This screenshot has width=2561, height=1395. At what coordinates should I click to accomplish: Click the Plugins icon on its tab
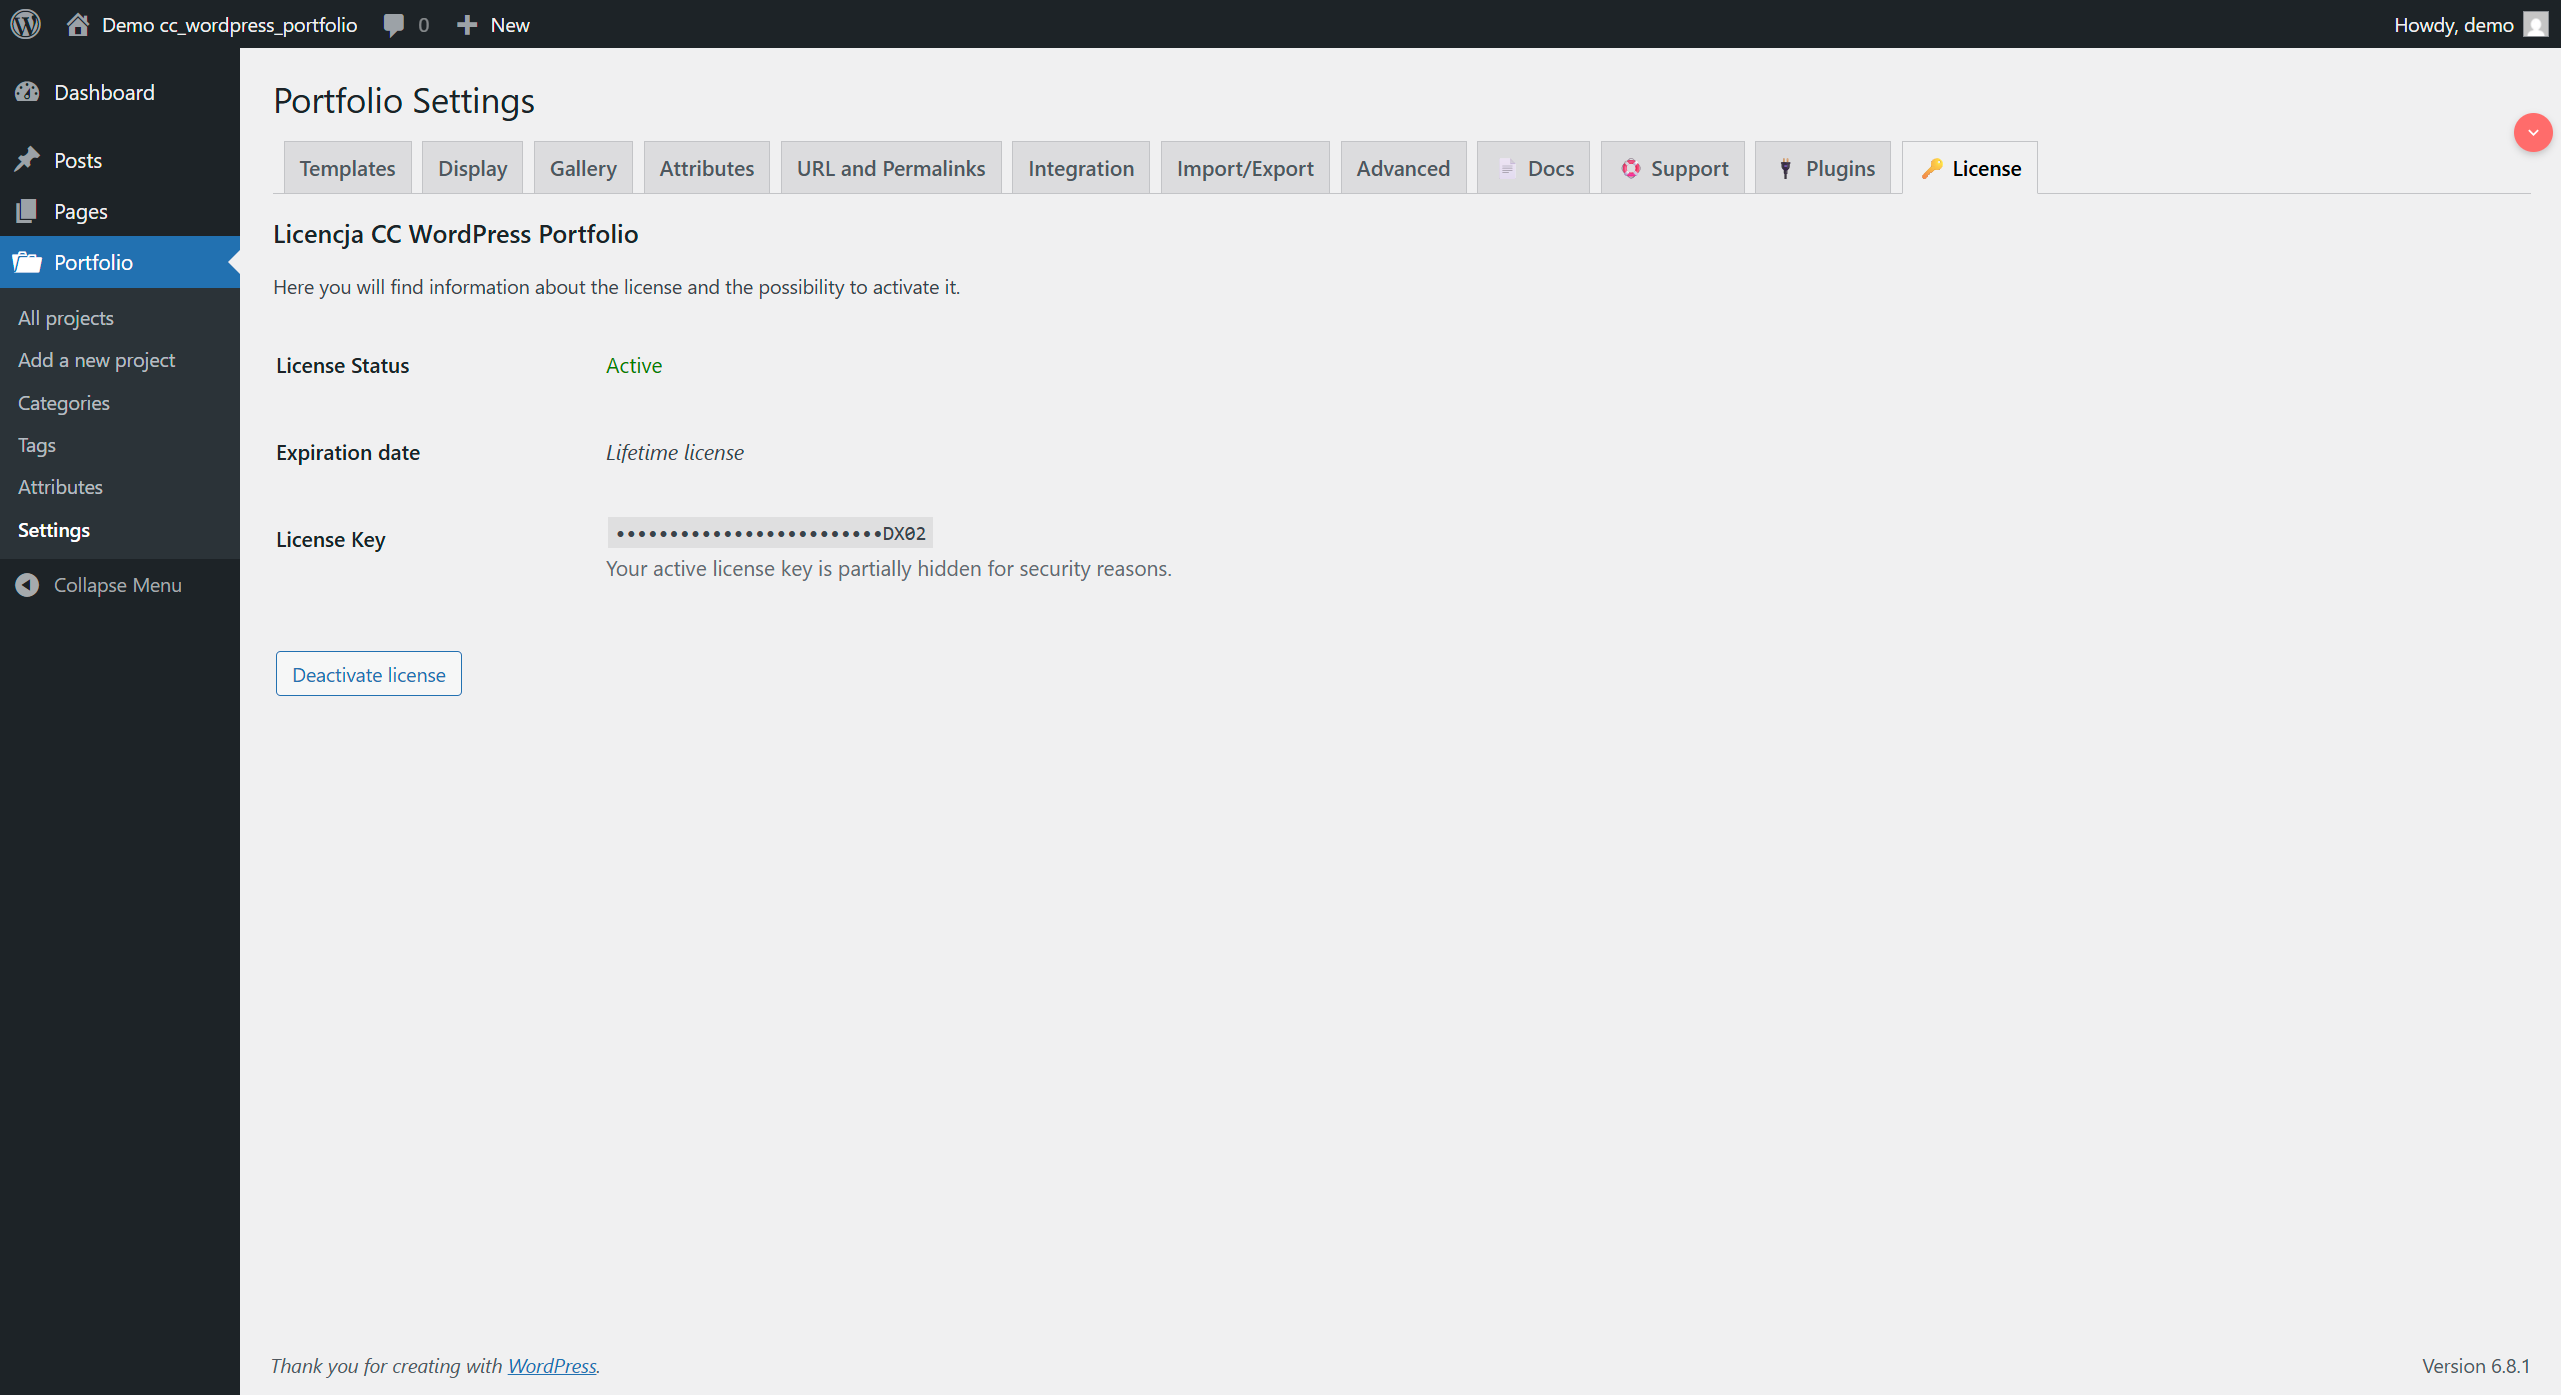click(1785, 168)
